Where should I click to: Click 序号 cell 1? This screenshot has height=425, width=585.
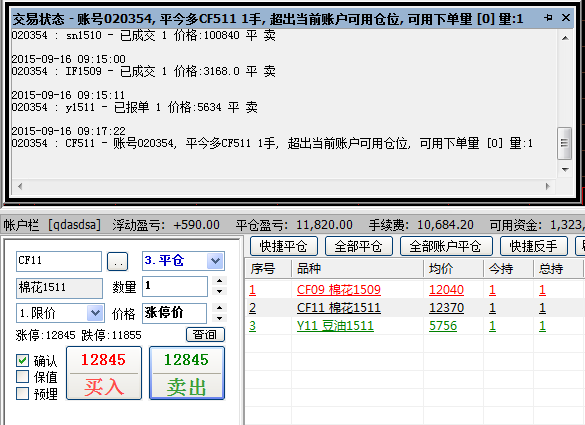click(x=253, y=290)
